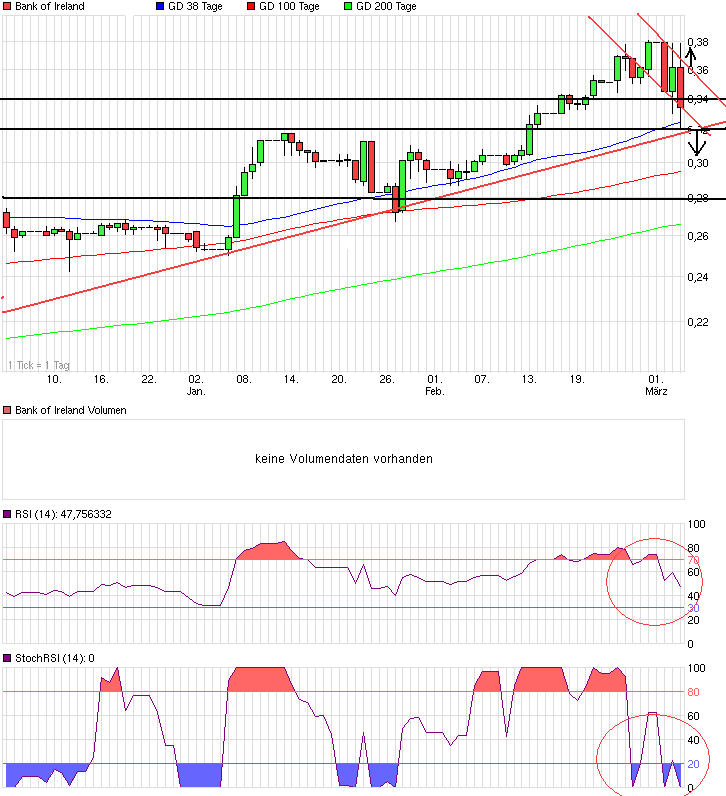Select the 02. Jan. date on the axis
726x796 pixels.
[x=196, y=385]
